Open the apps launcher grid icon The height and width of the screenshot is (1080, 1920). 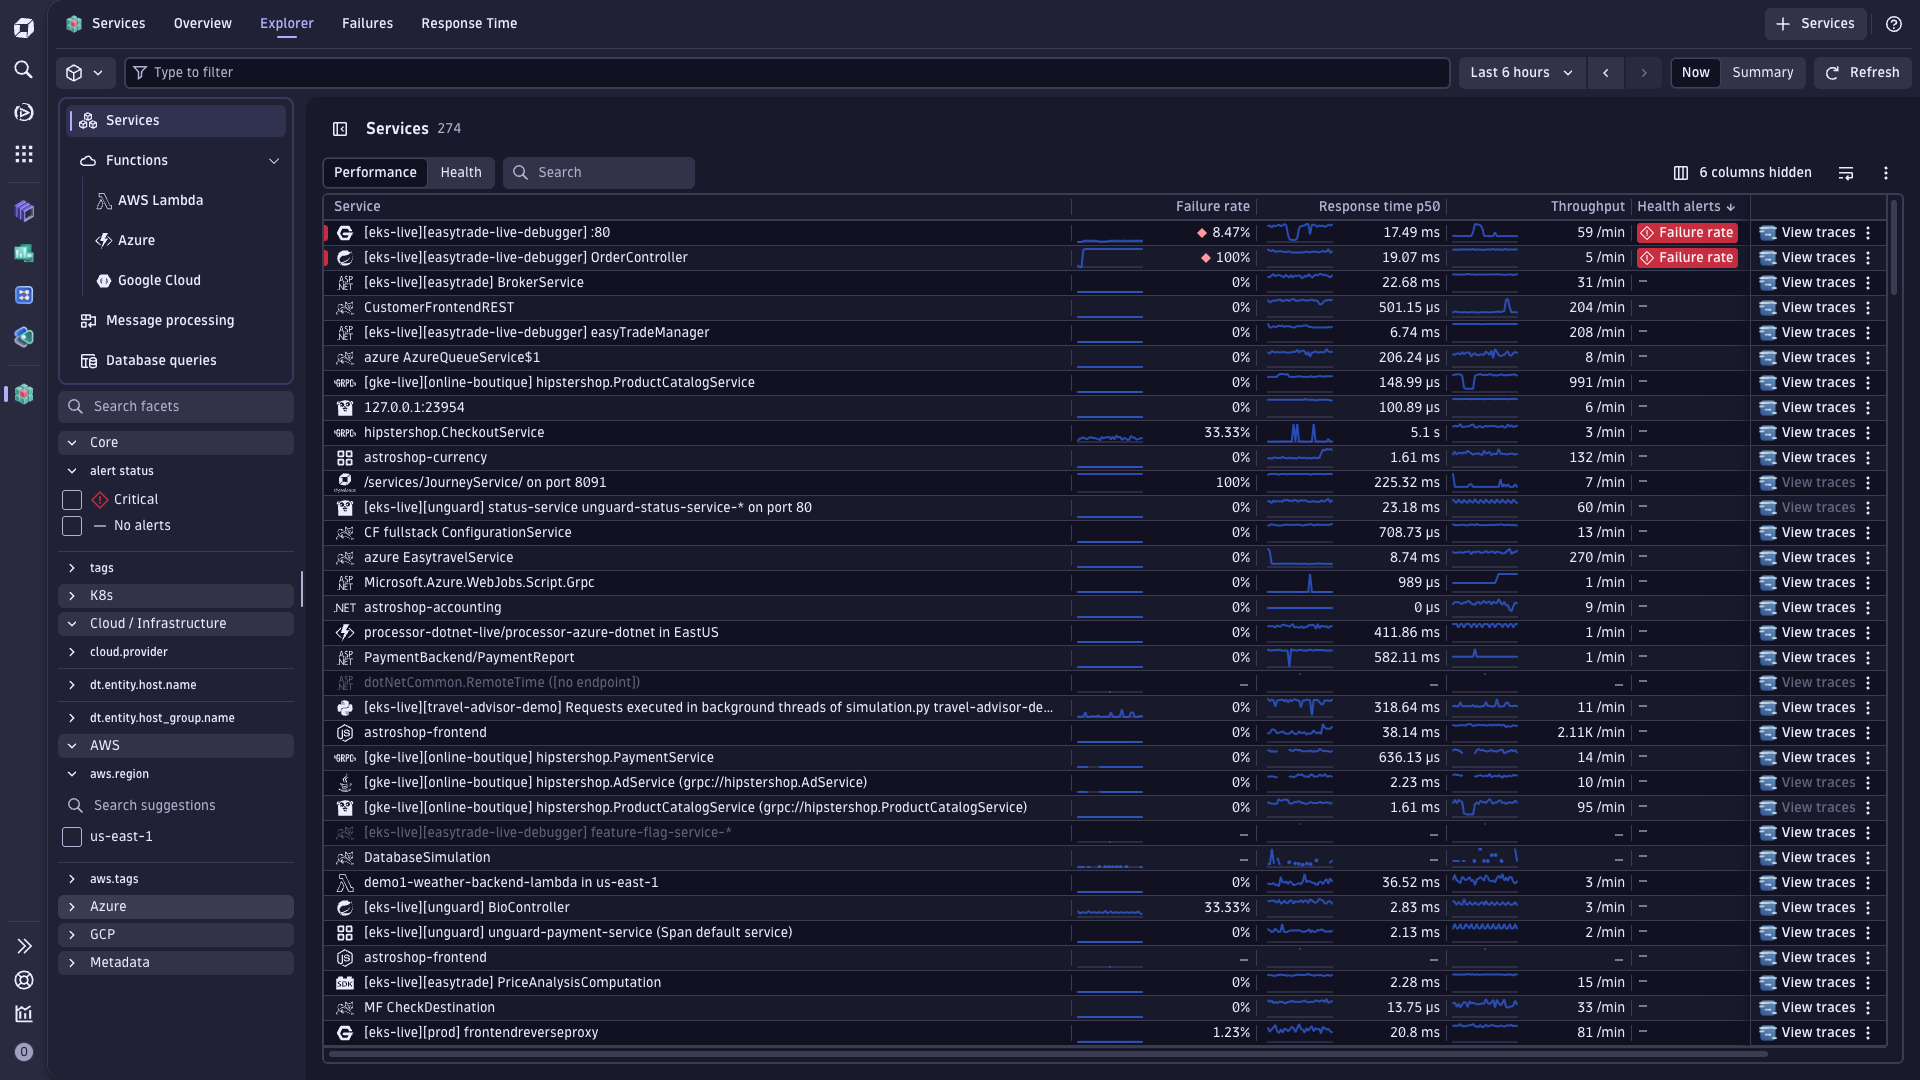23,153
